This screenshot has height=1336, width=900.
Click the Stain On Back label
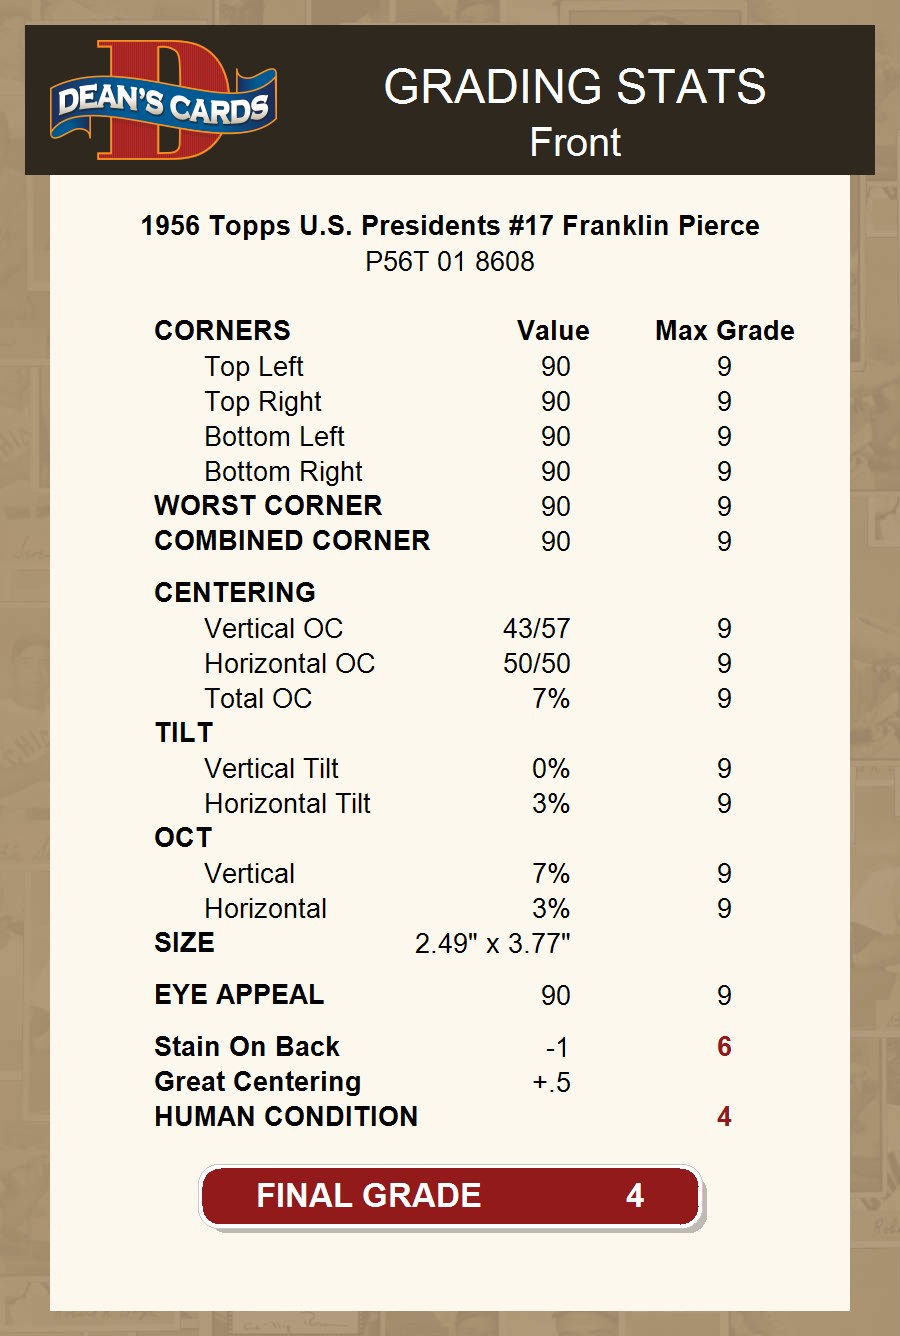pos(247,1047)
